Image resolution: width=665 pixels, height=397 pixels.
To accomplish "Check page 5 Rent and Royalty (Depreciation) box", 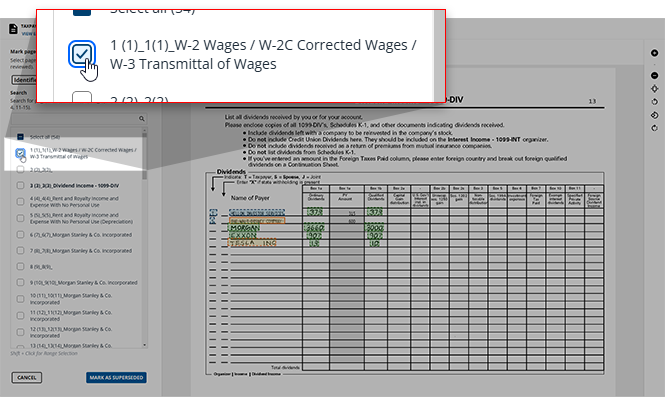I will 20,218.
